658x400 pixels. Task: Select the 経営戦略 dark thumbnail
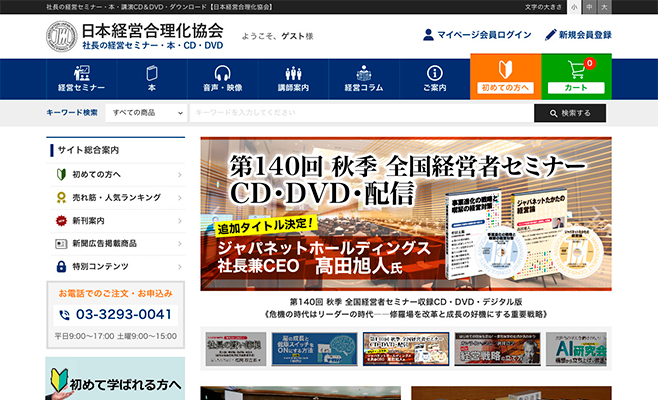click(x=497, y=349)
